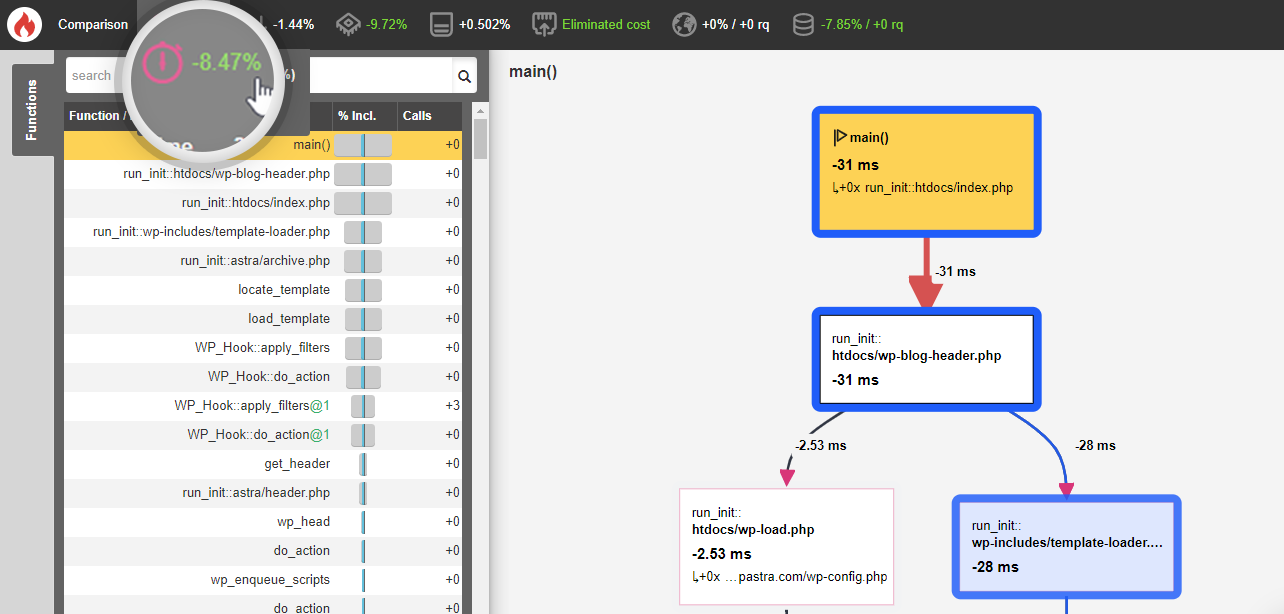Click the wp-includes/template-loader graph node

coord(1067,545)
